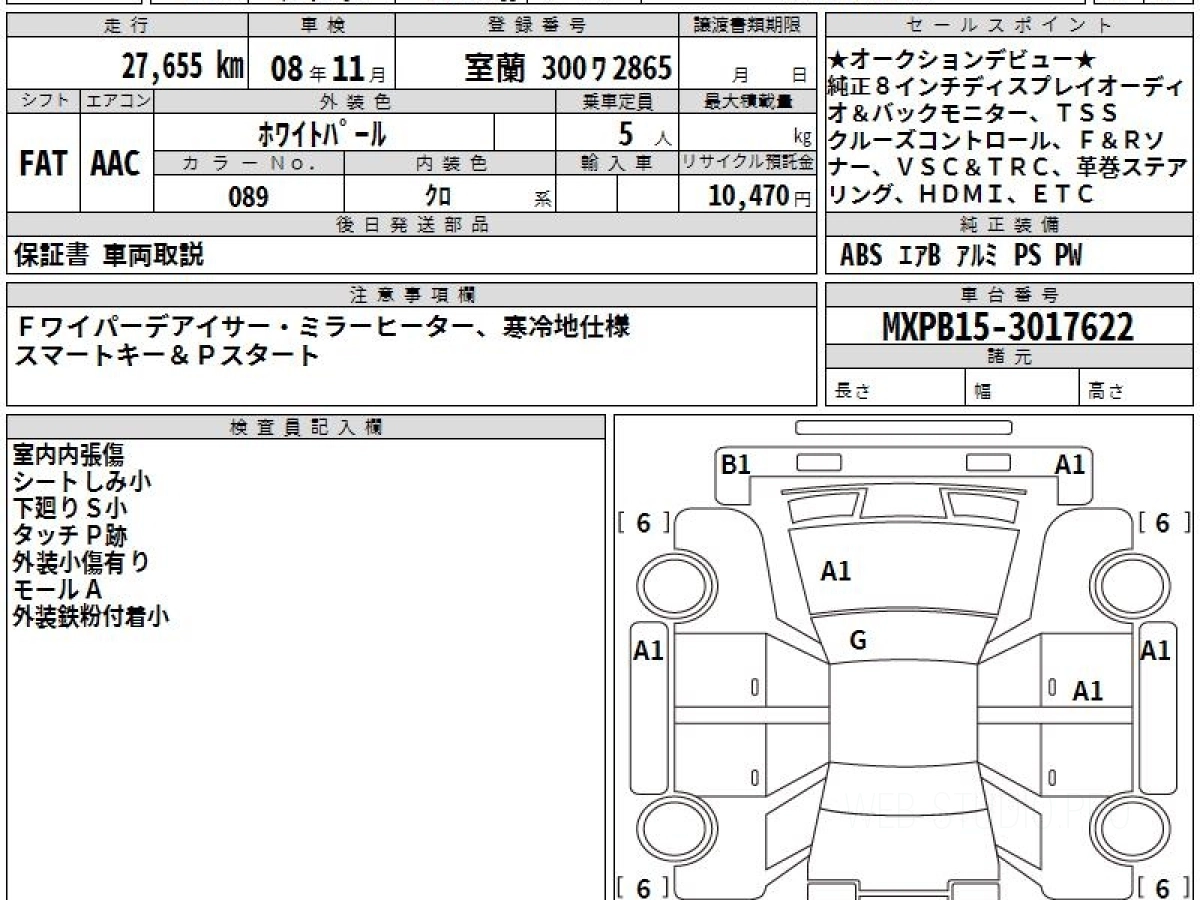
Task: Click the A1 mark on the hood
Action: [836, 572]
